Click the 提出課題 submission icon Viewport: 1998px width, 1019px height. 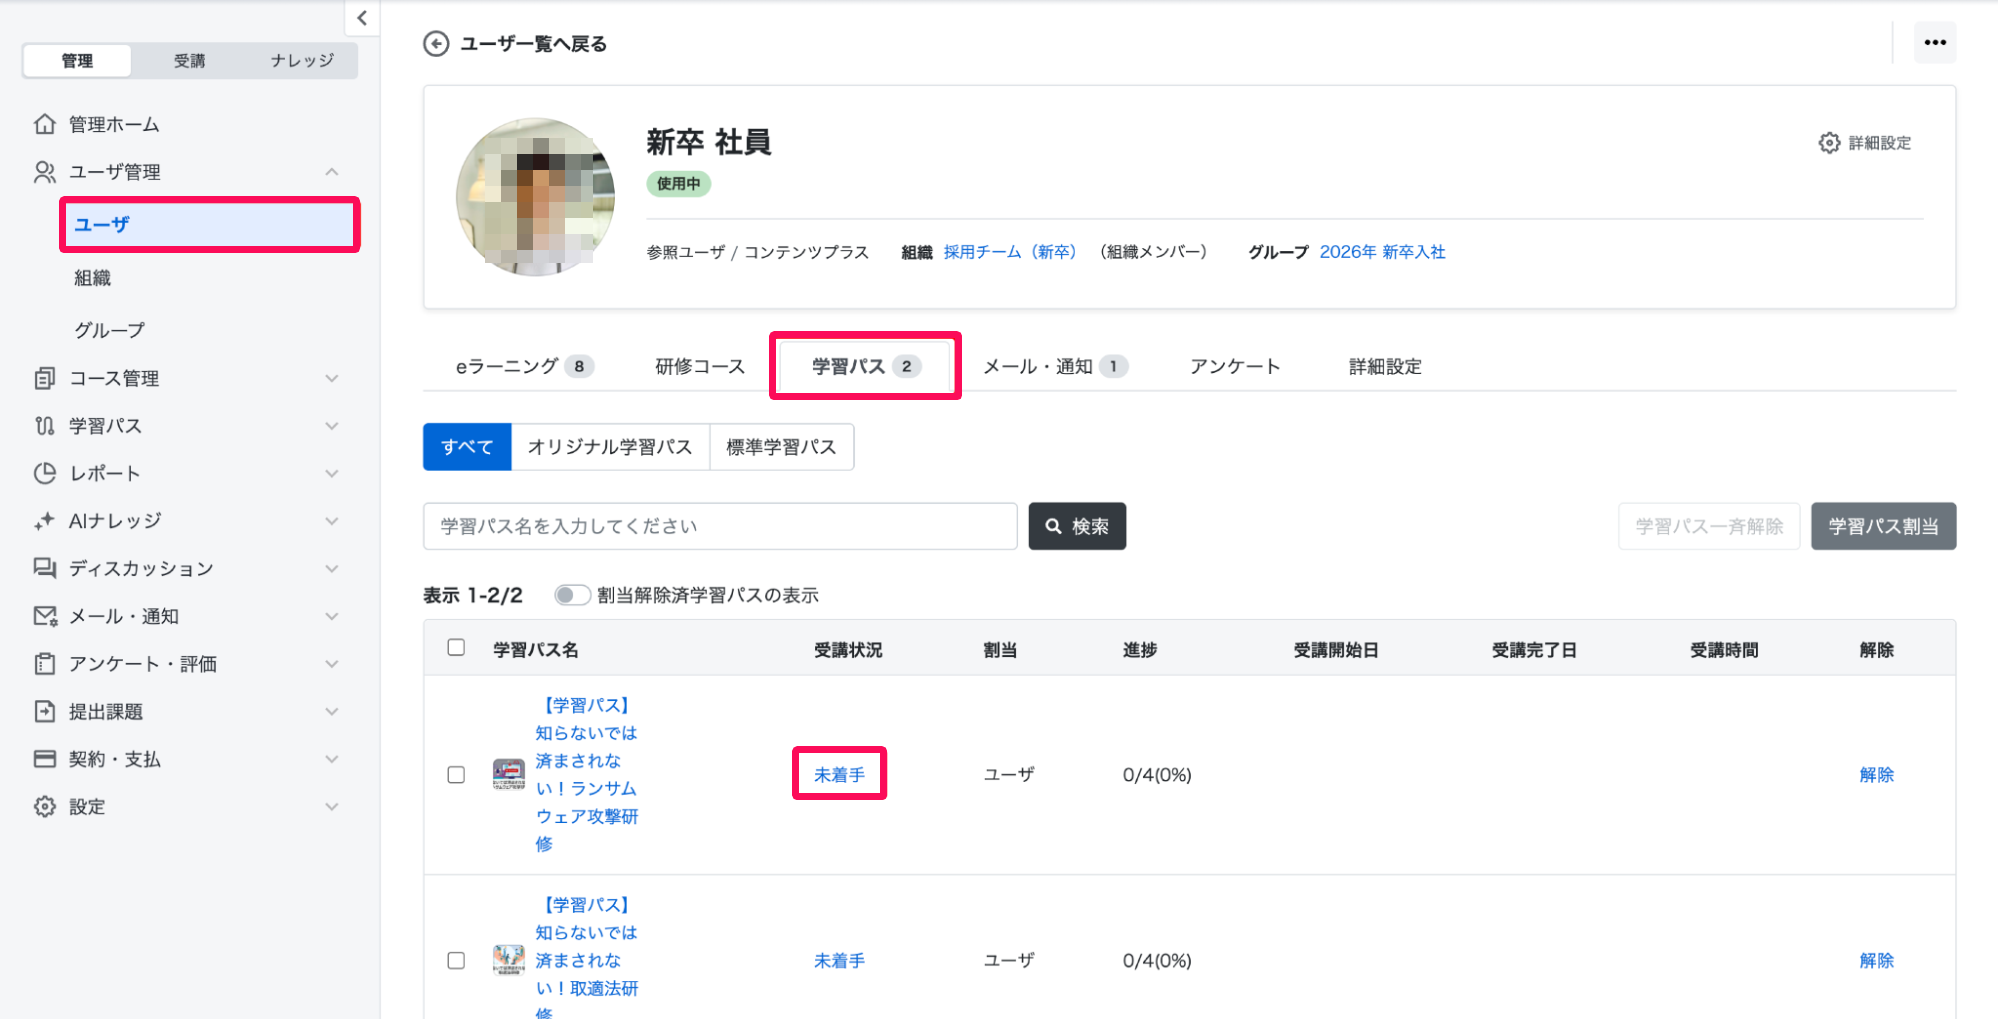(x=45, y=711)
